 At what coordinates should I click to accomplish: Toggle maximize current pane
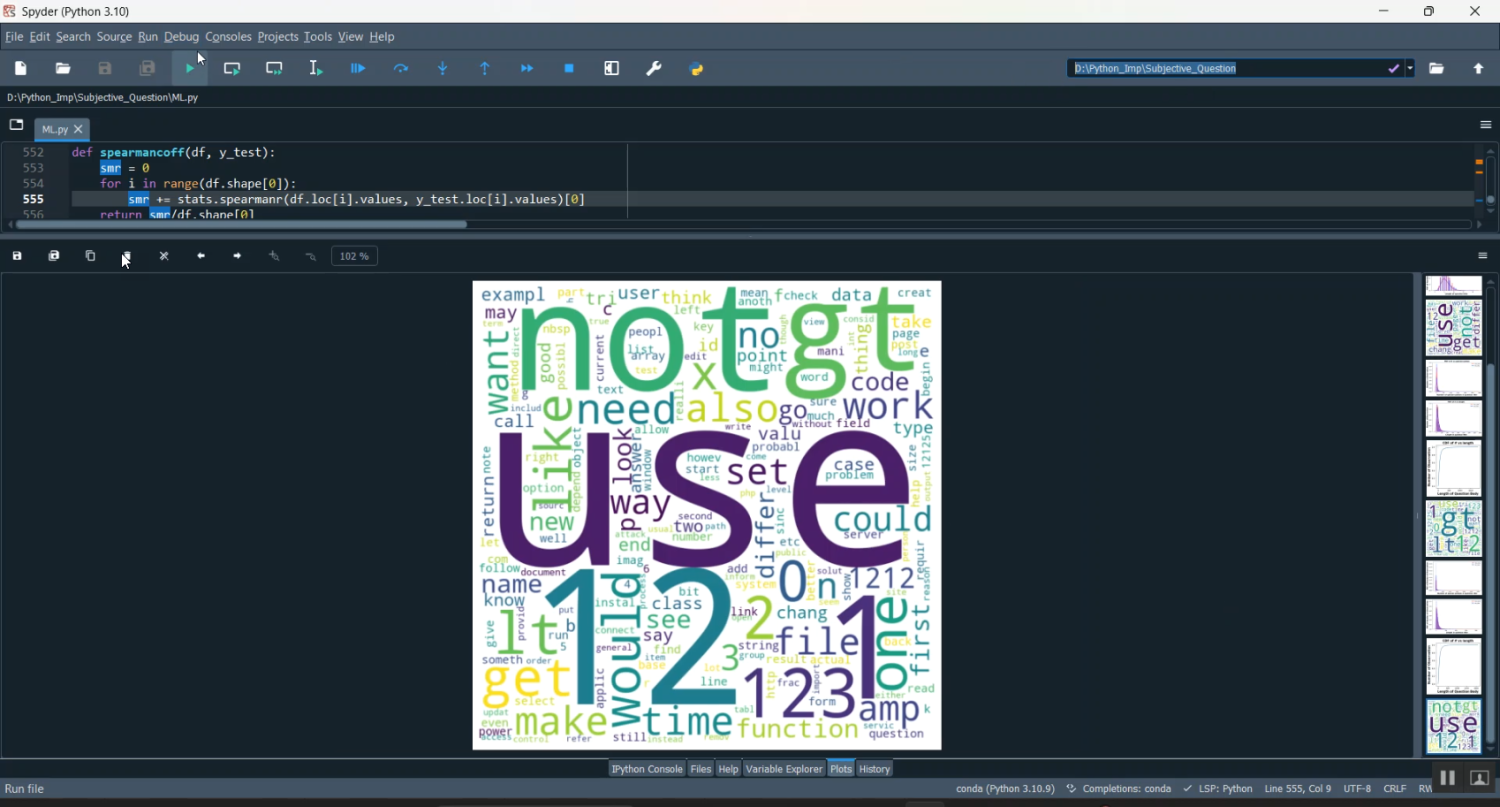(611, 68)
